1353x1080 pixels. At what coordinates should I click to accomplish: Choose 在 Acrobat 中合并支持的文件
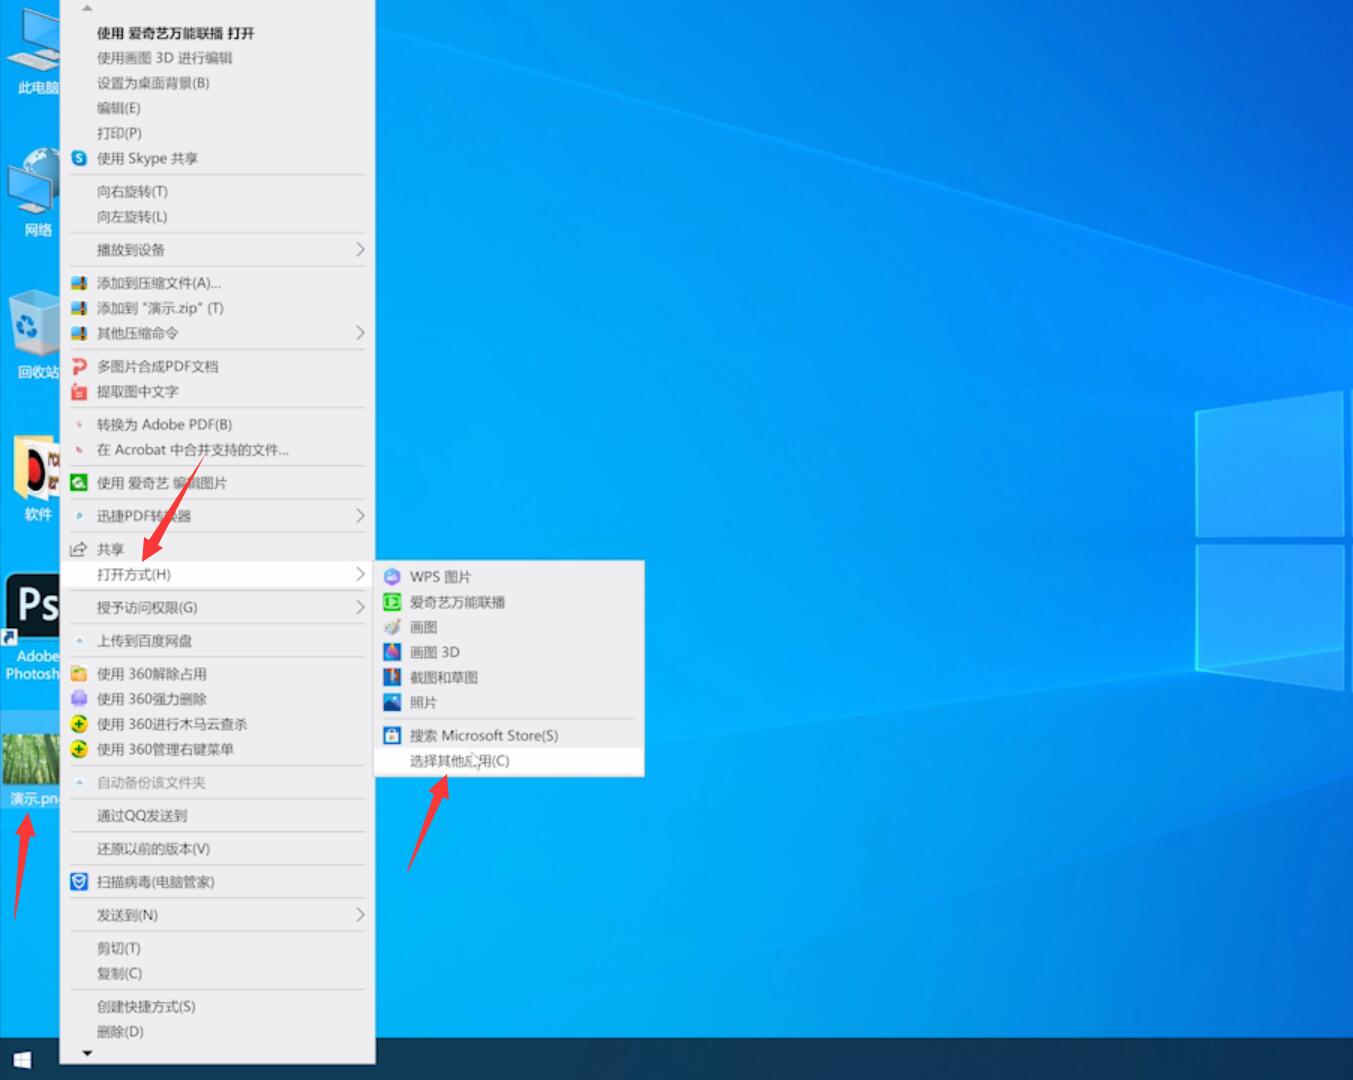pos(192,450)
